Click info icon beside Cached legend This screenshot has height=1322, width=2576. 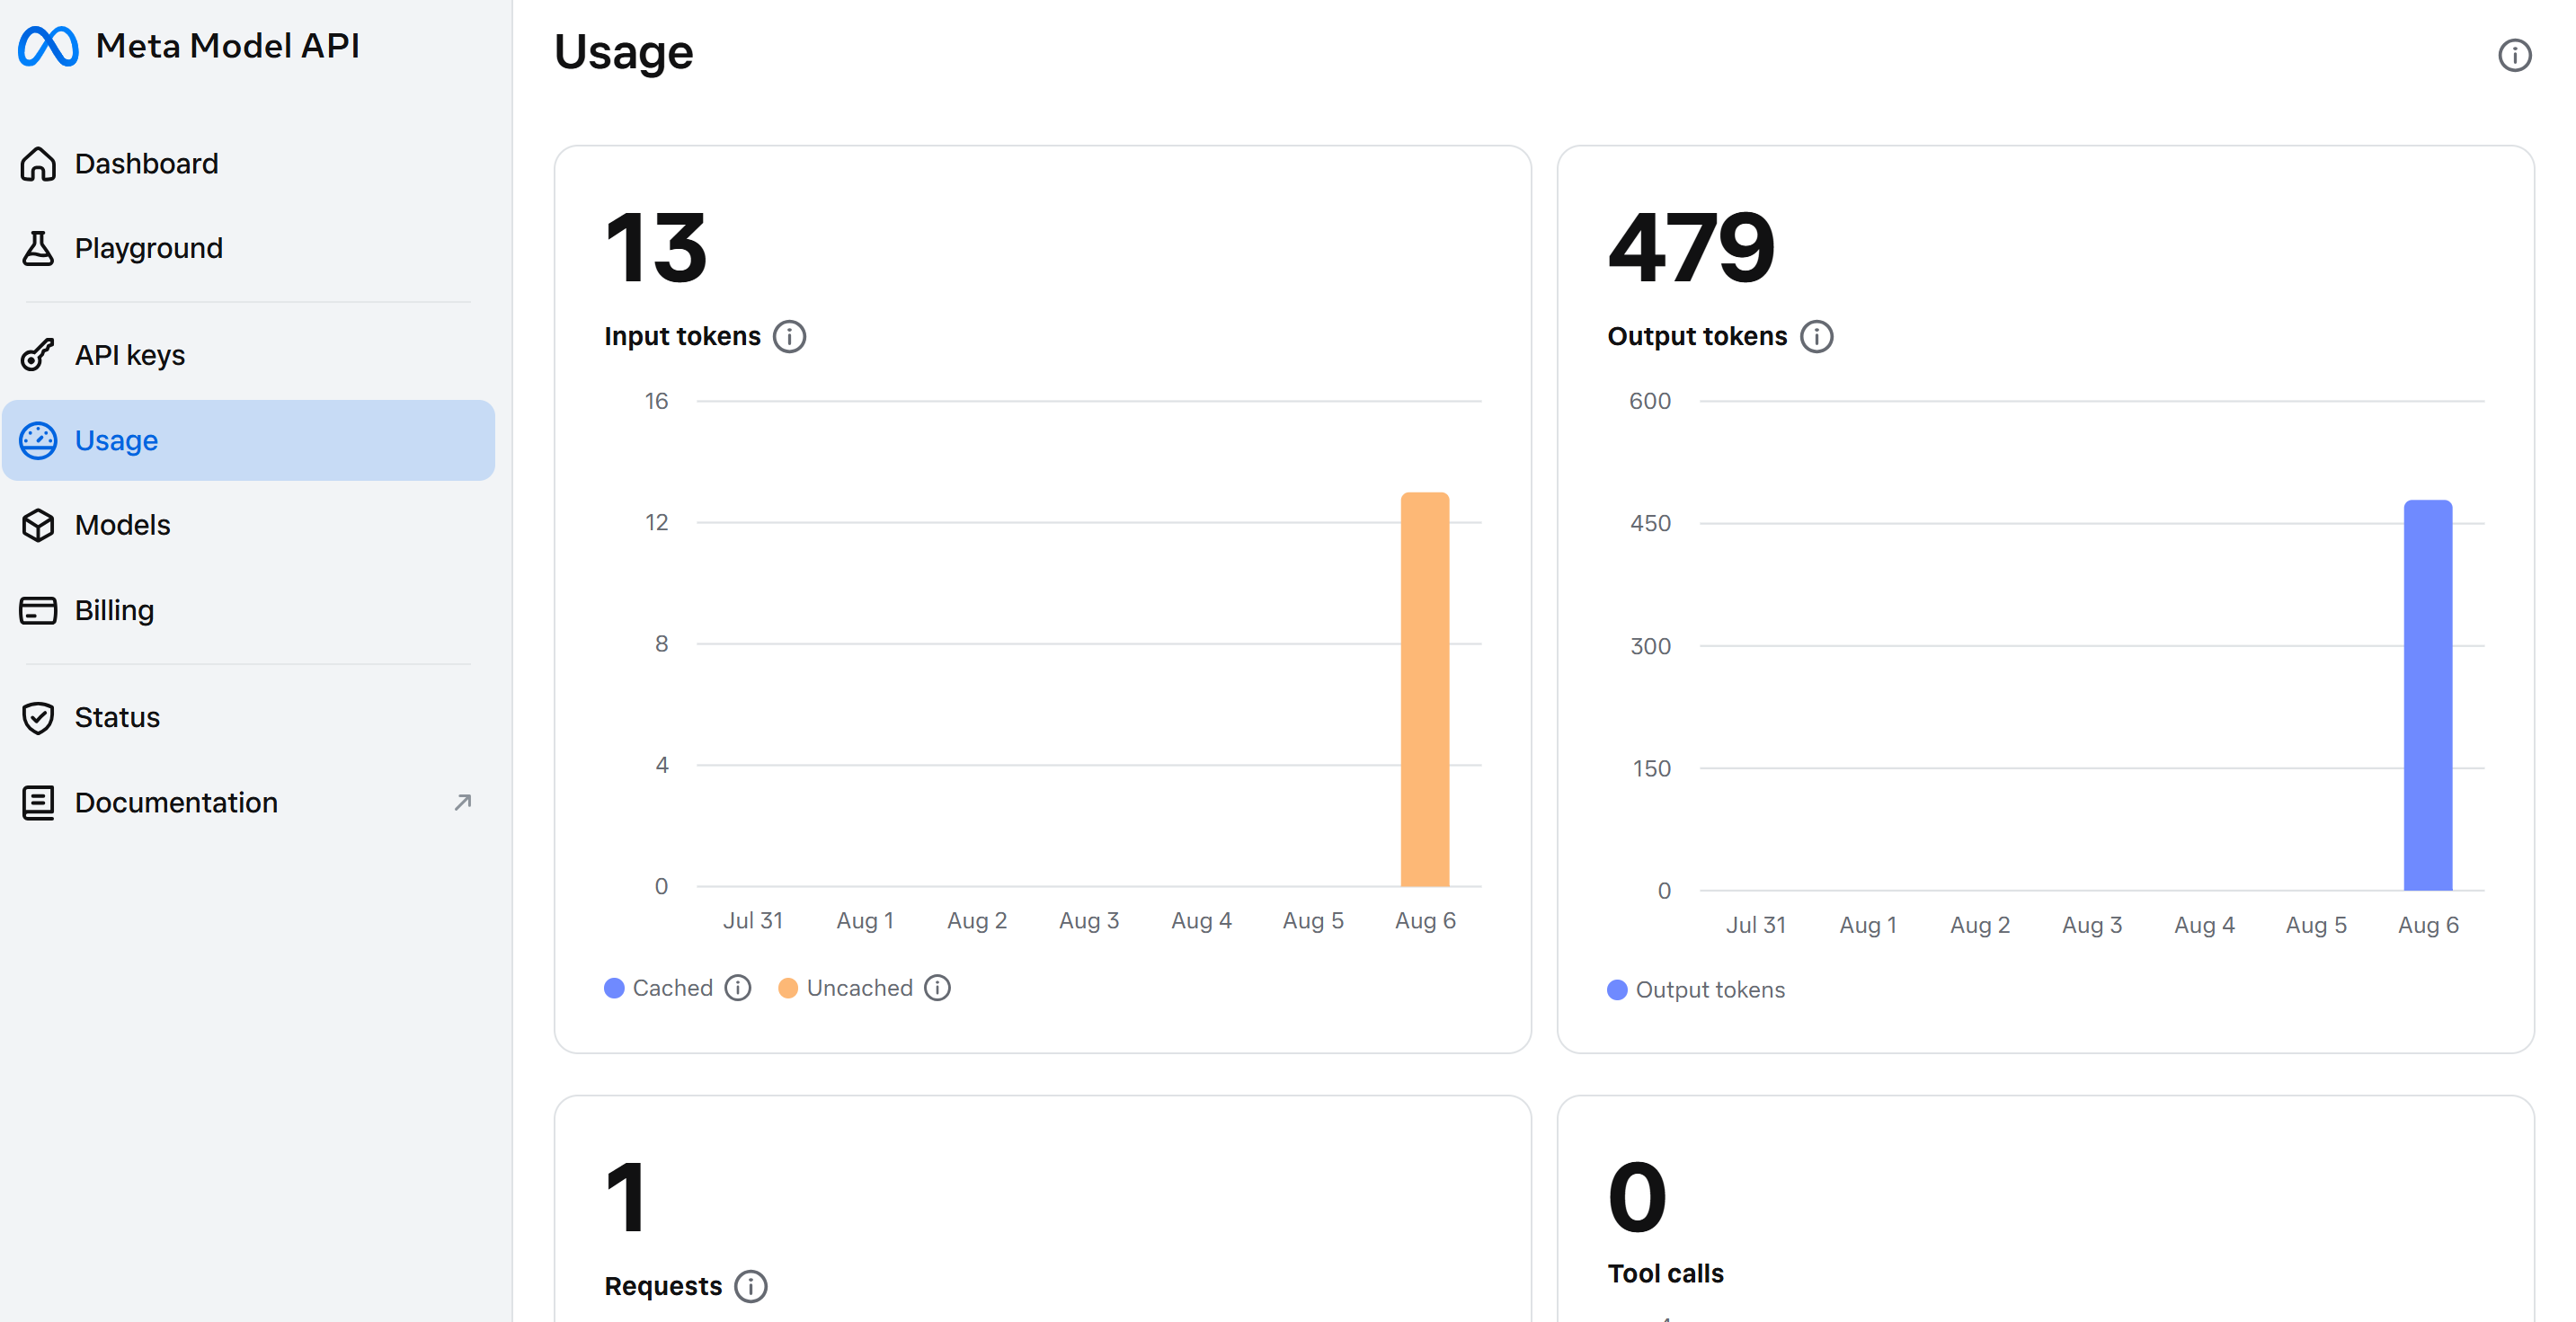tap(738, 988)
